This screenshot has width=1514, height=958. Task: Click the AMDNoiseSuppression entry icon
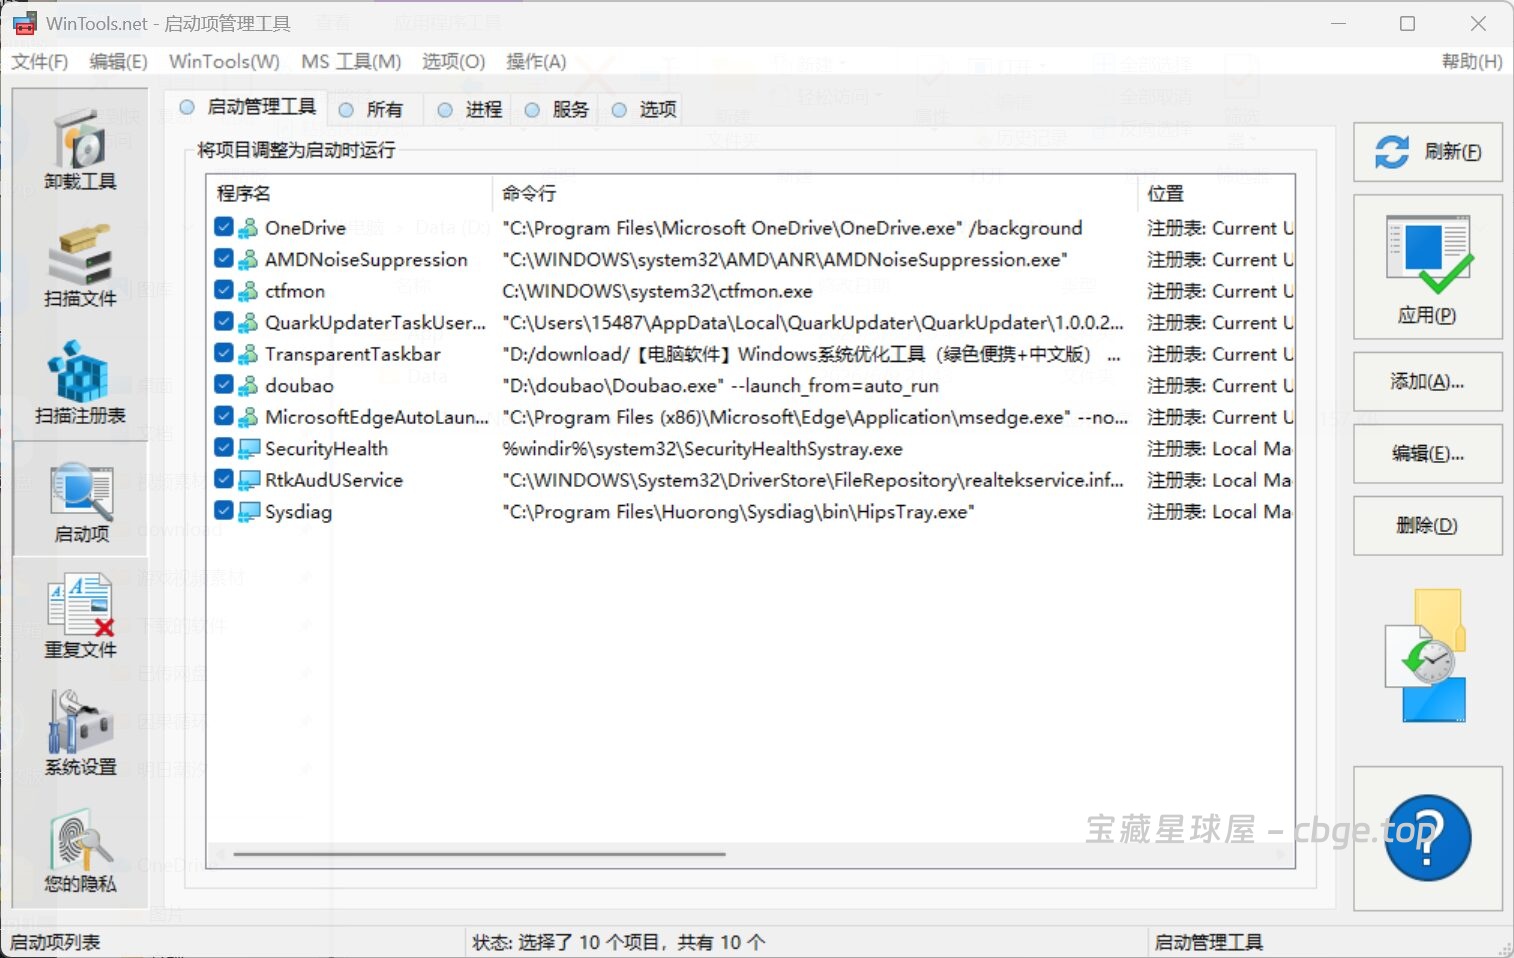248,260
